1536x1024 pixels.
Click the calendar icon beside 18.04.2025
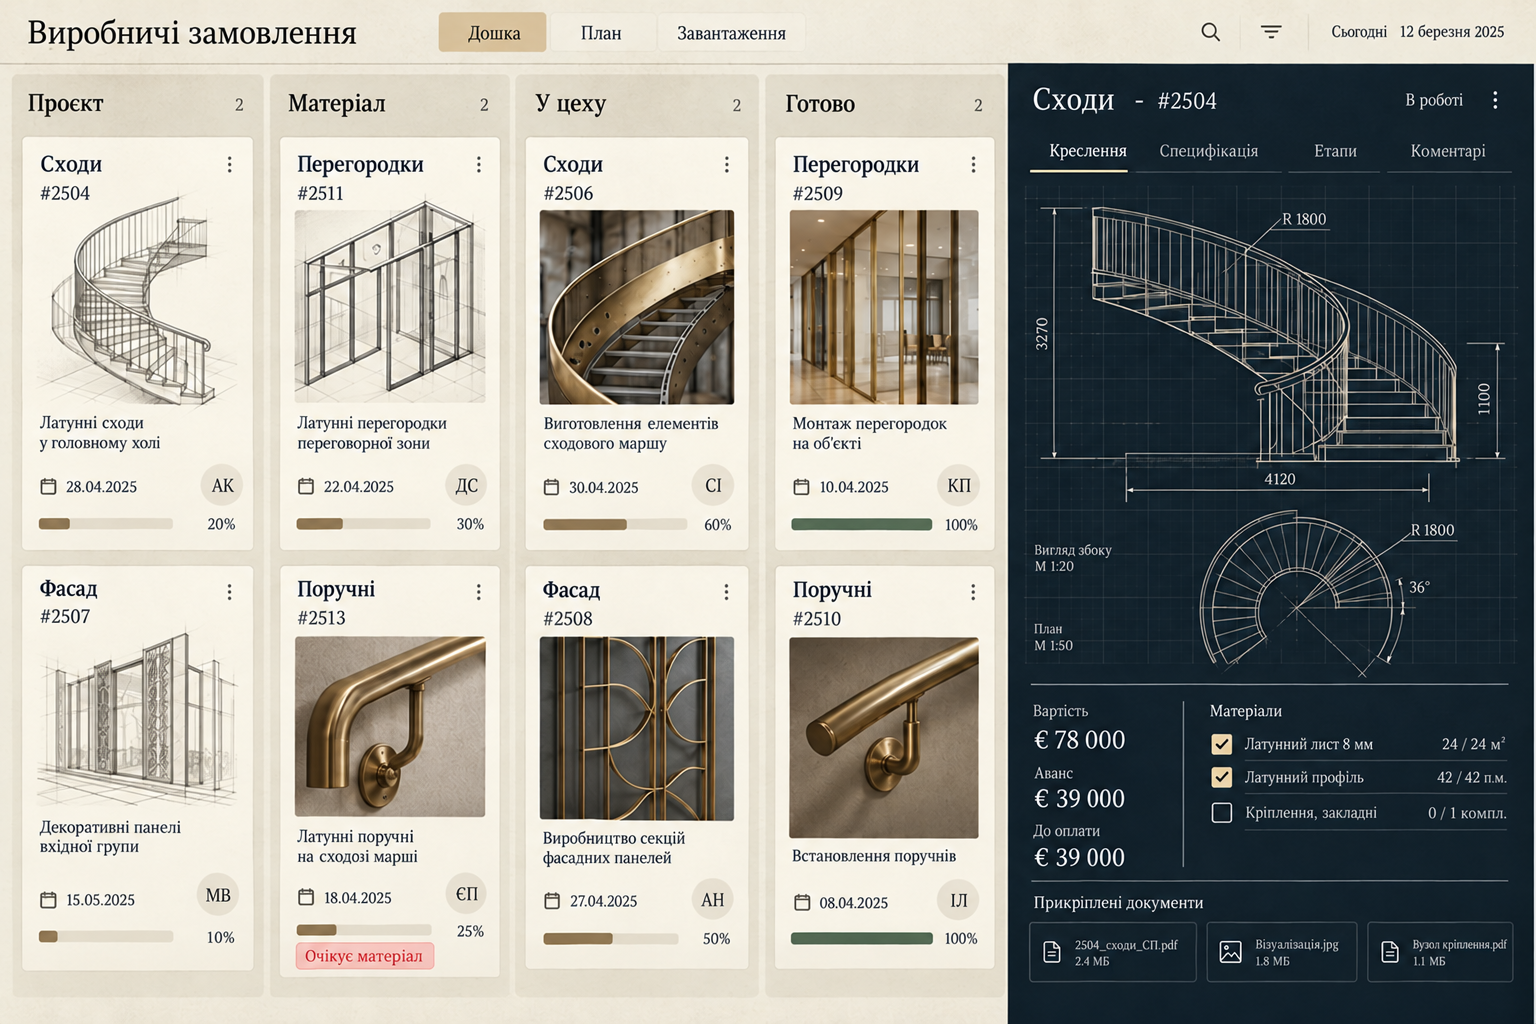[306, 898]
